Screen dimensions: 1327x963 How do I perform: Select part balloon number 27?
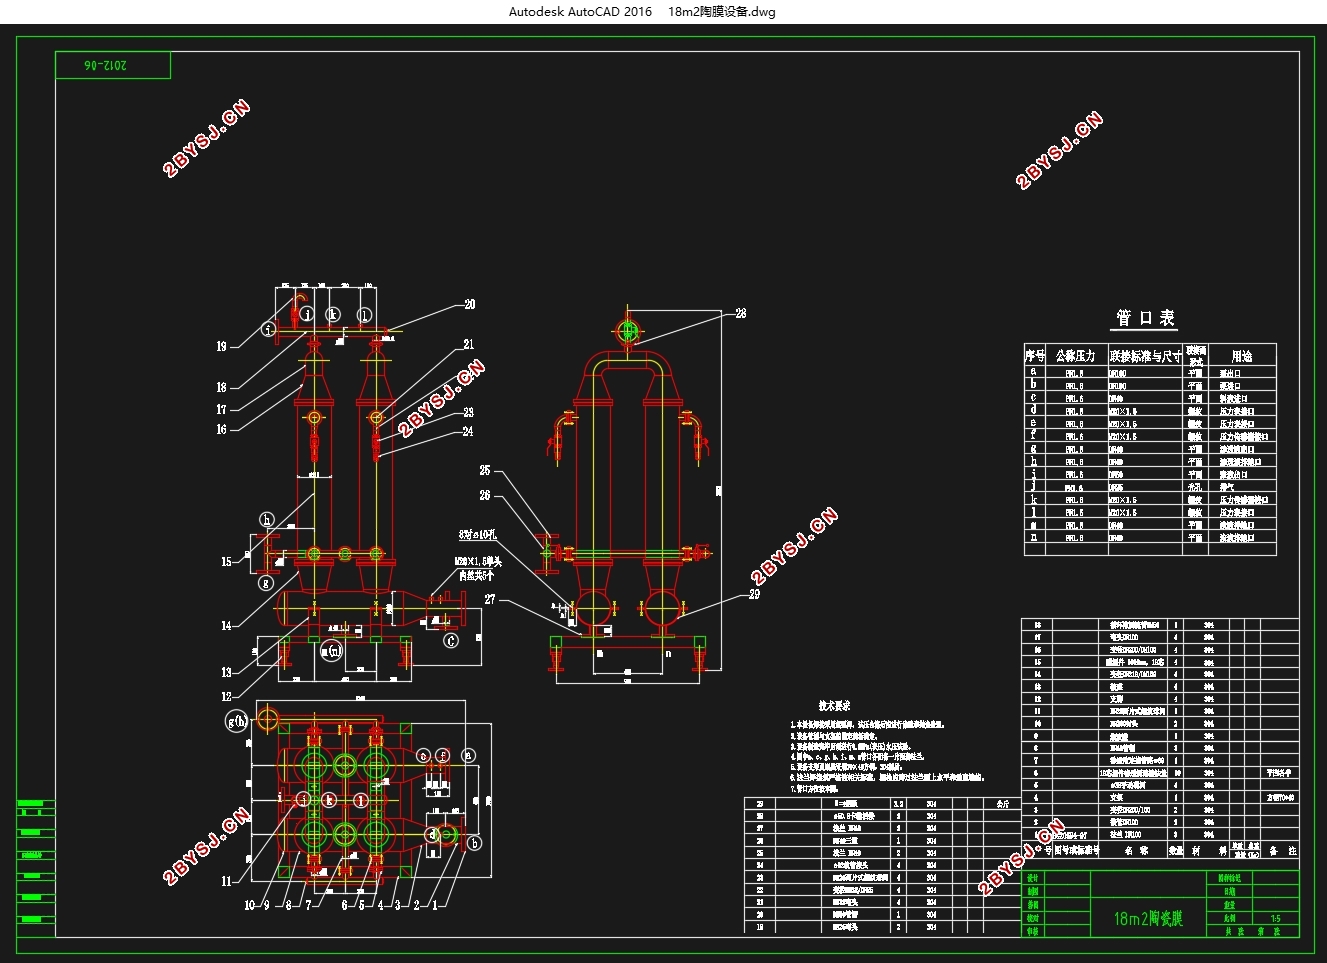coord(490,599)
